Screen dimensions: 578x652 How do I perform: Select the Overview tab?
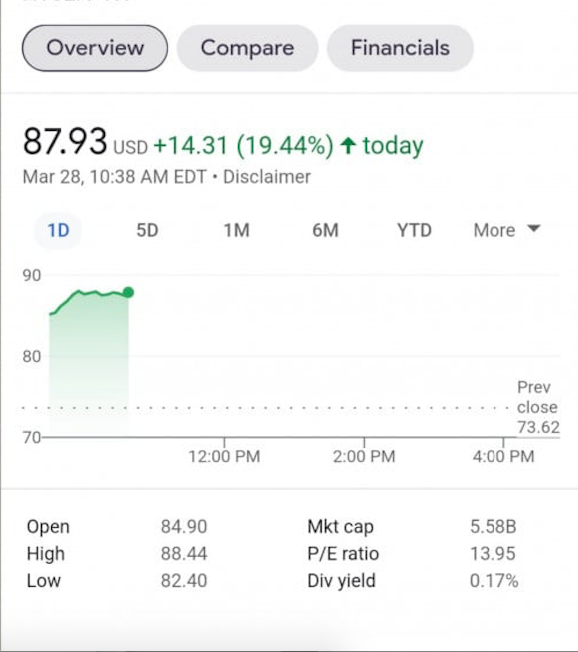click(x=95, y=48)
